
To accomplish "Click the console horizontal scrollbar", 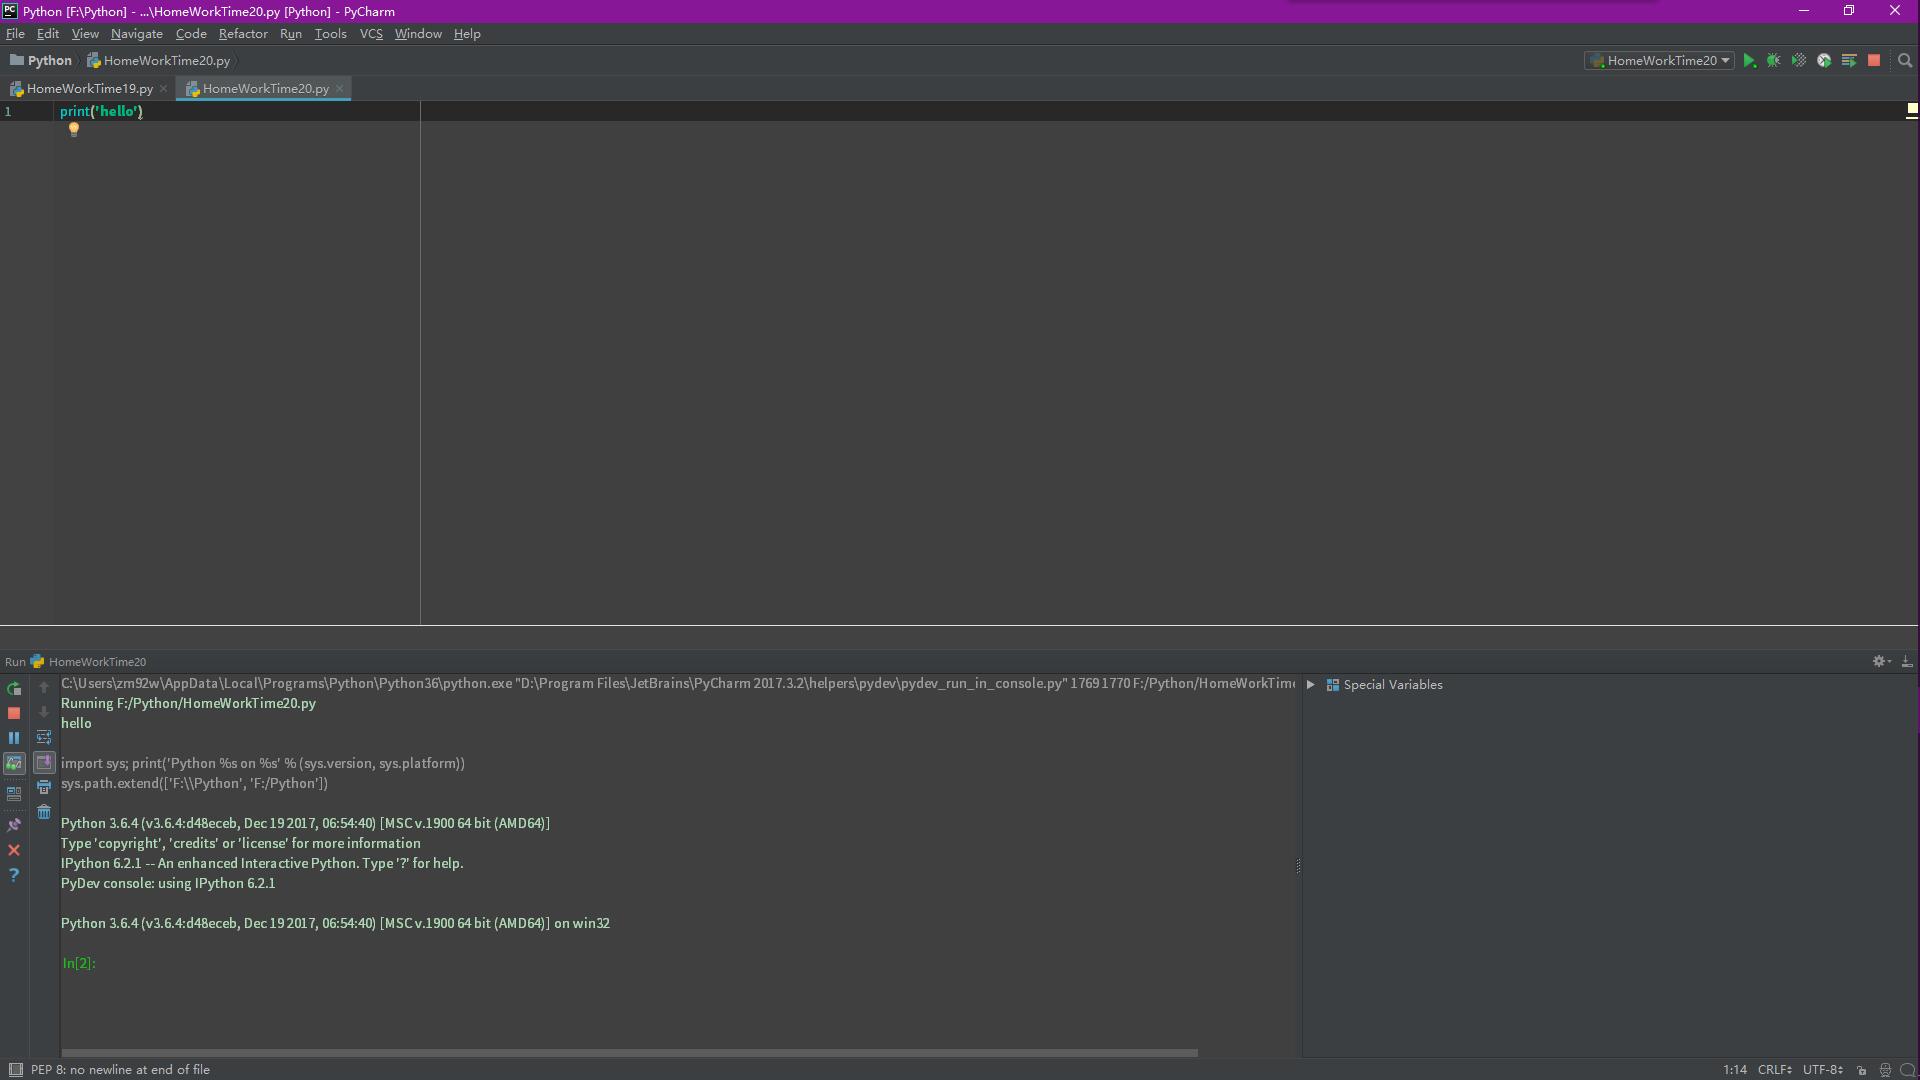I will (x=629, y=1053).
